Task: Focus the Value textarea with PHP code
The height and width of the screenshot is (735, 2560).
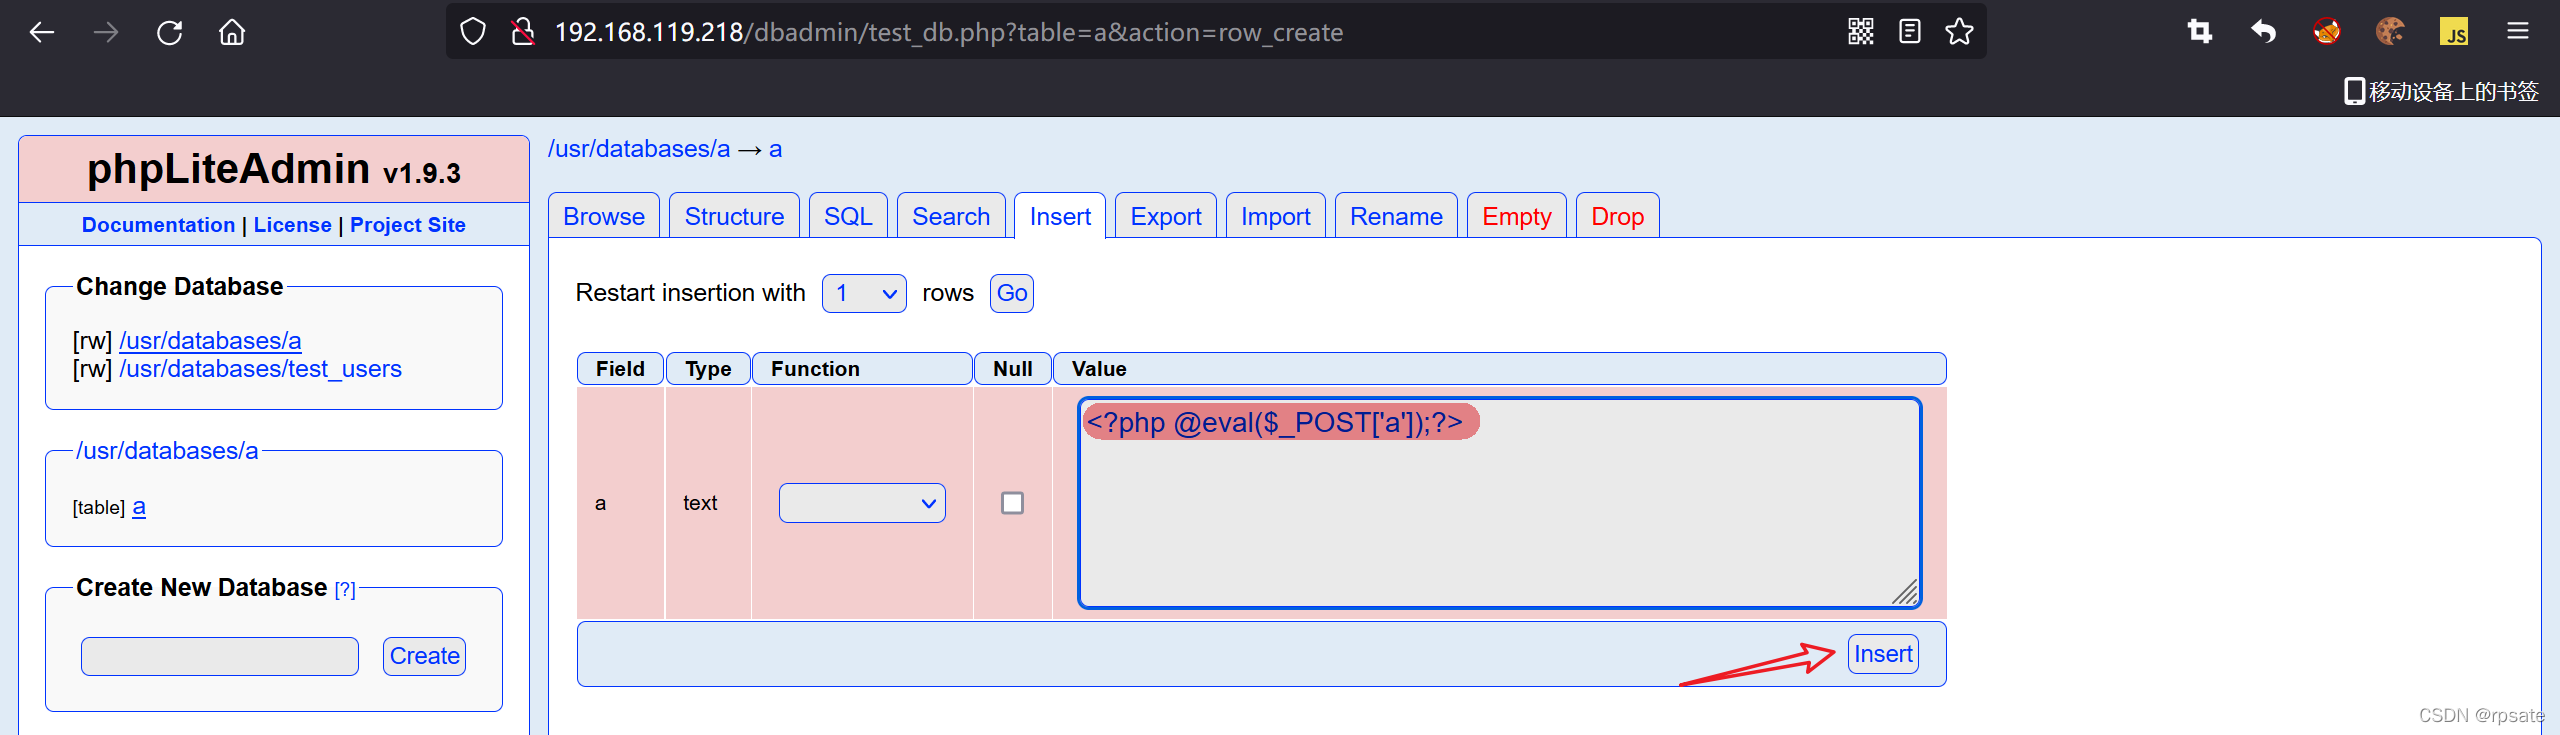Action: pyautogui.click(x=1499, y=503)
